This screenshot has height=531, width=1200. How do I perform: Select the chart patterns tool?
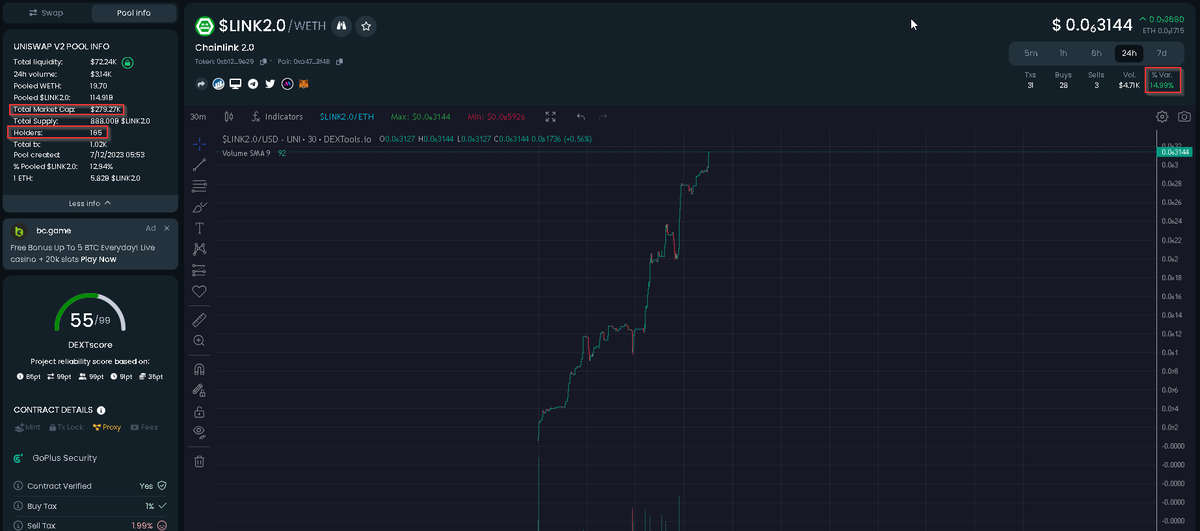199,248
